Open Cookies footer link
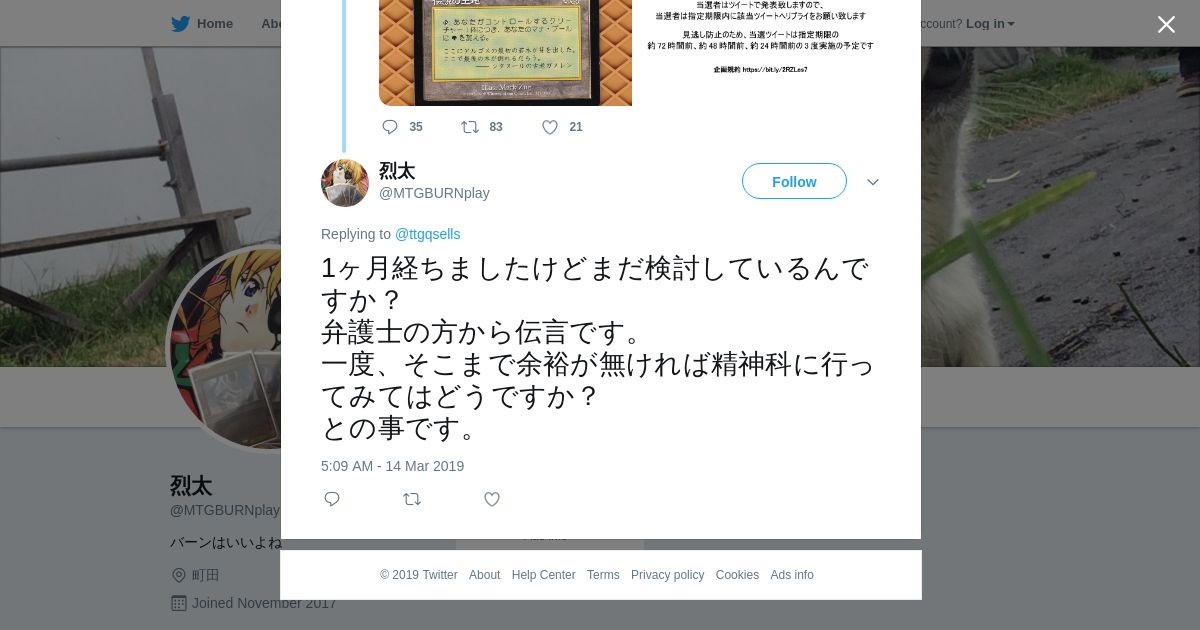This screenshot has width=1200, height=630. pos(737,575)
